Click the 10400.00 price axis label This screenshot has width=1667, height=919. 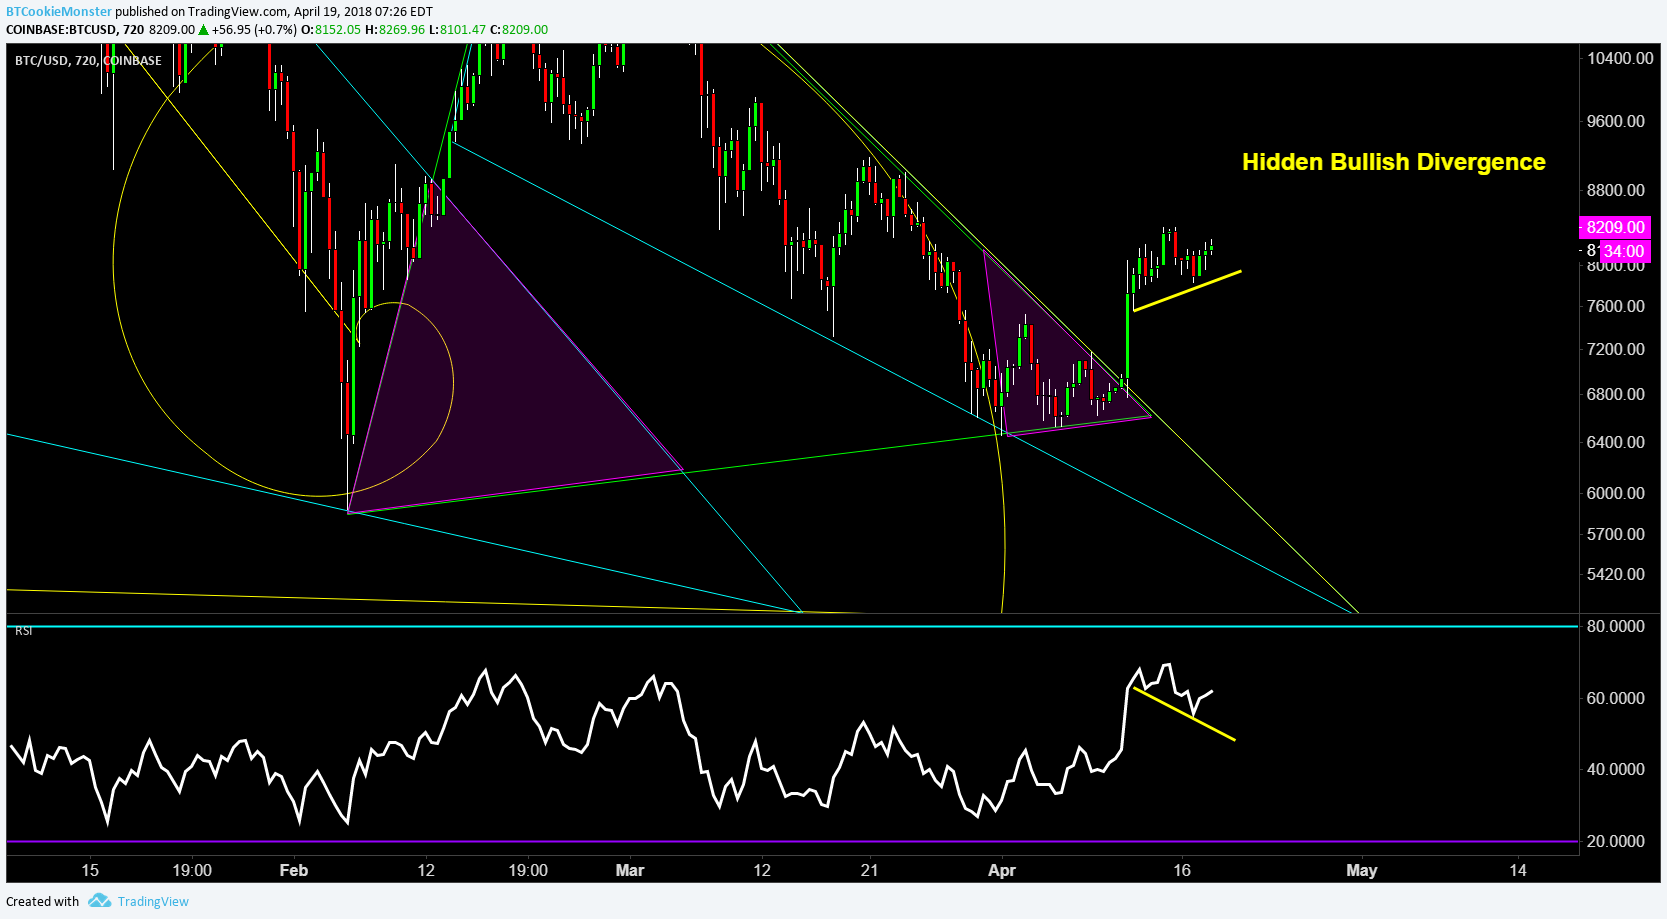1620,58
